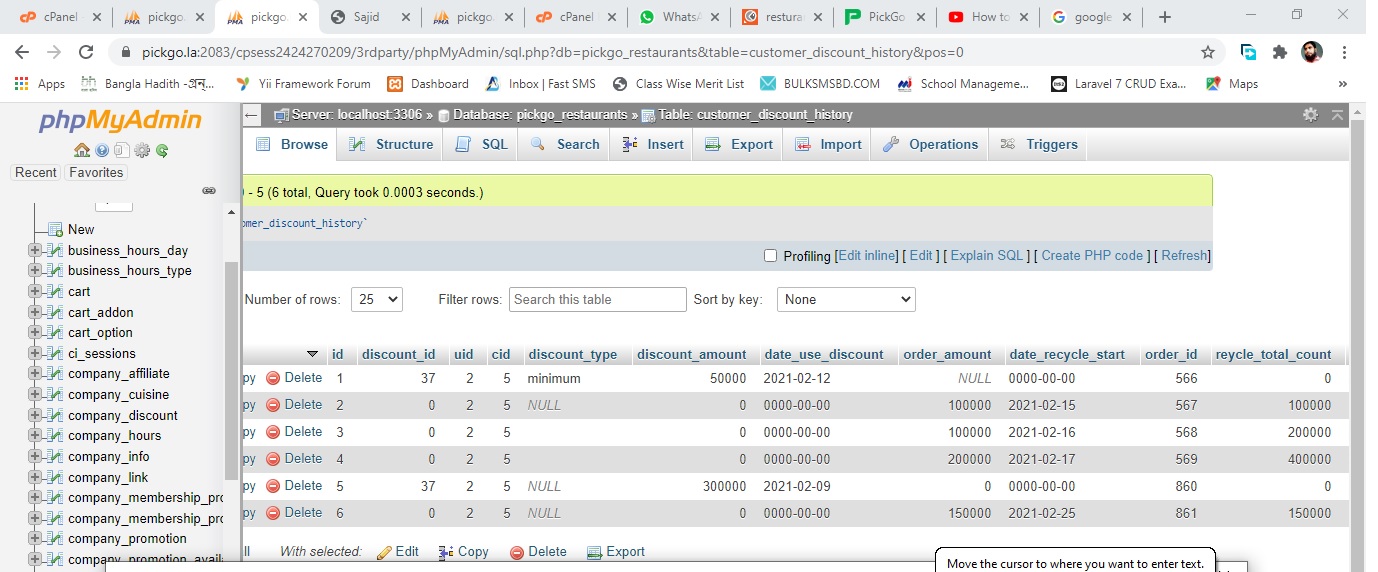
Task: Click the Create PHP code link
Action: [1091, 256]
